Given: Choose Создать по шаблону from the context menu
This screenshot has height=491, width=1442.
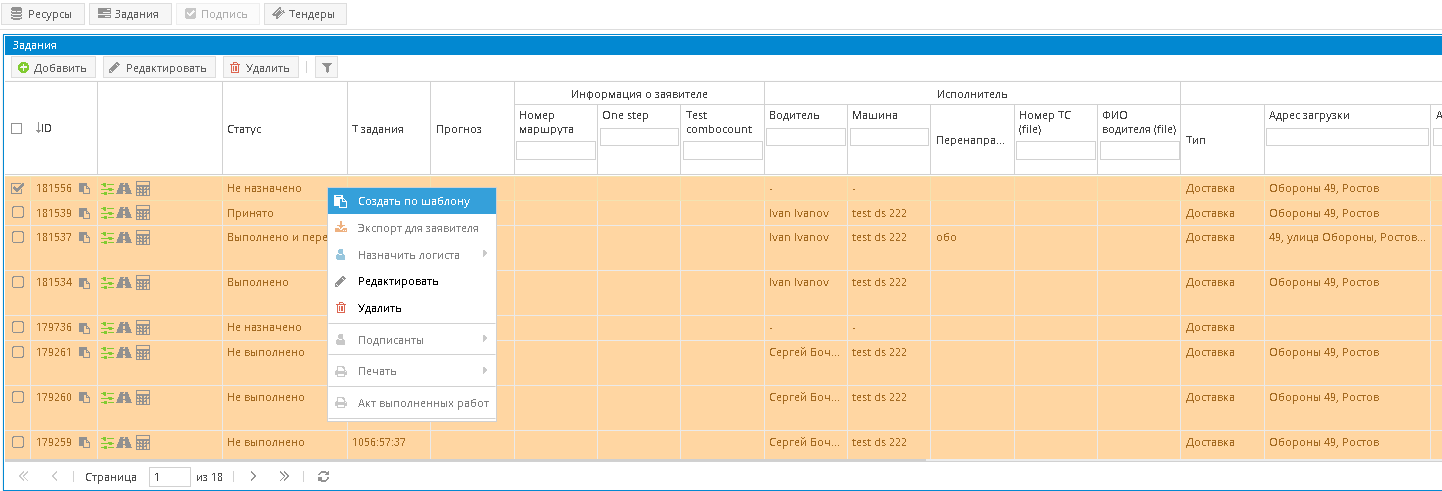Looking at the screenshot, I should coord(412,201).
